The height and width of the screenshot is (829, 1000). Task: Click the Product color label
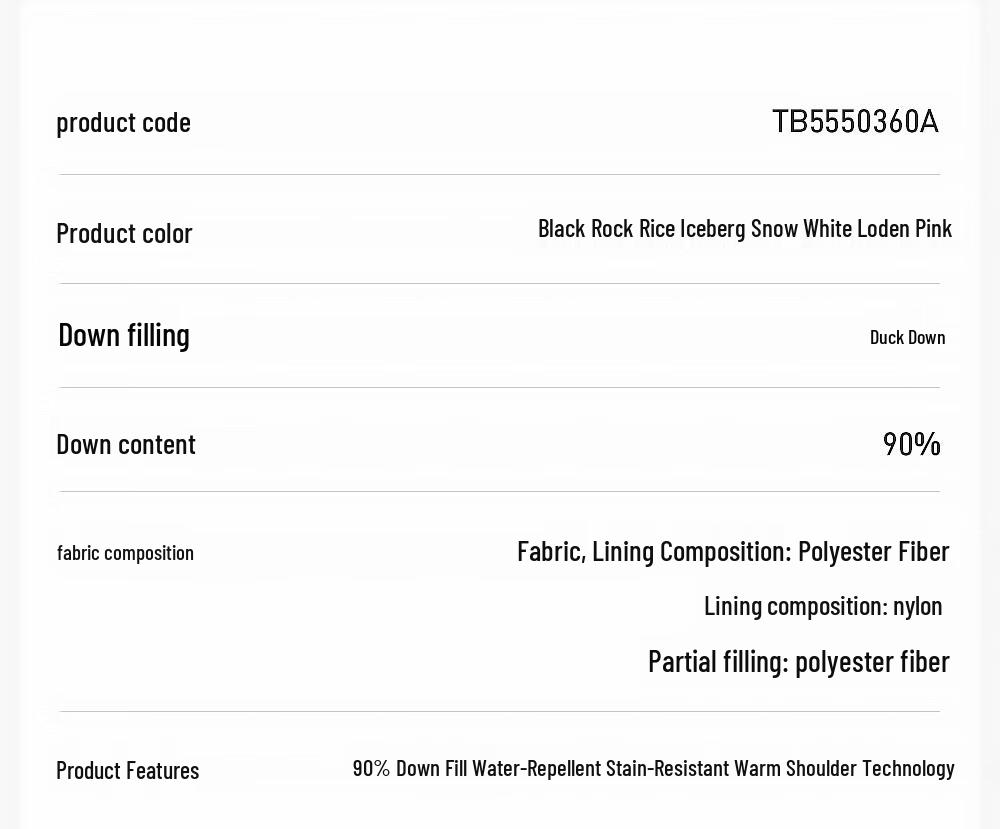tap(124, 233)
